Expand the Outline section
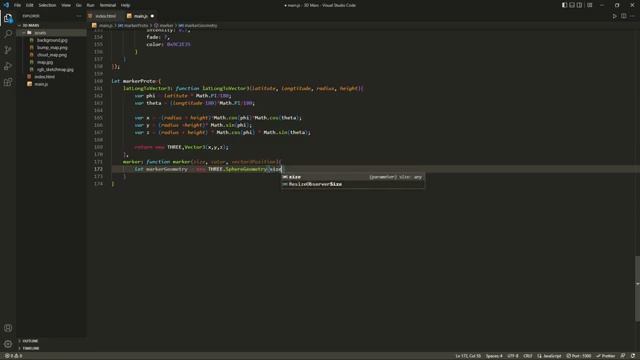The image size is (640, 360). pyautogui.click(x=30, y=341)
